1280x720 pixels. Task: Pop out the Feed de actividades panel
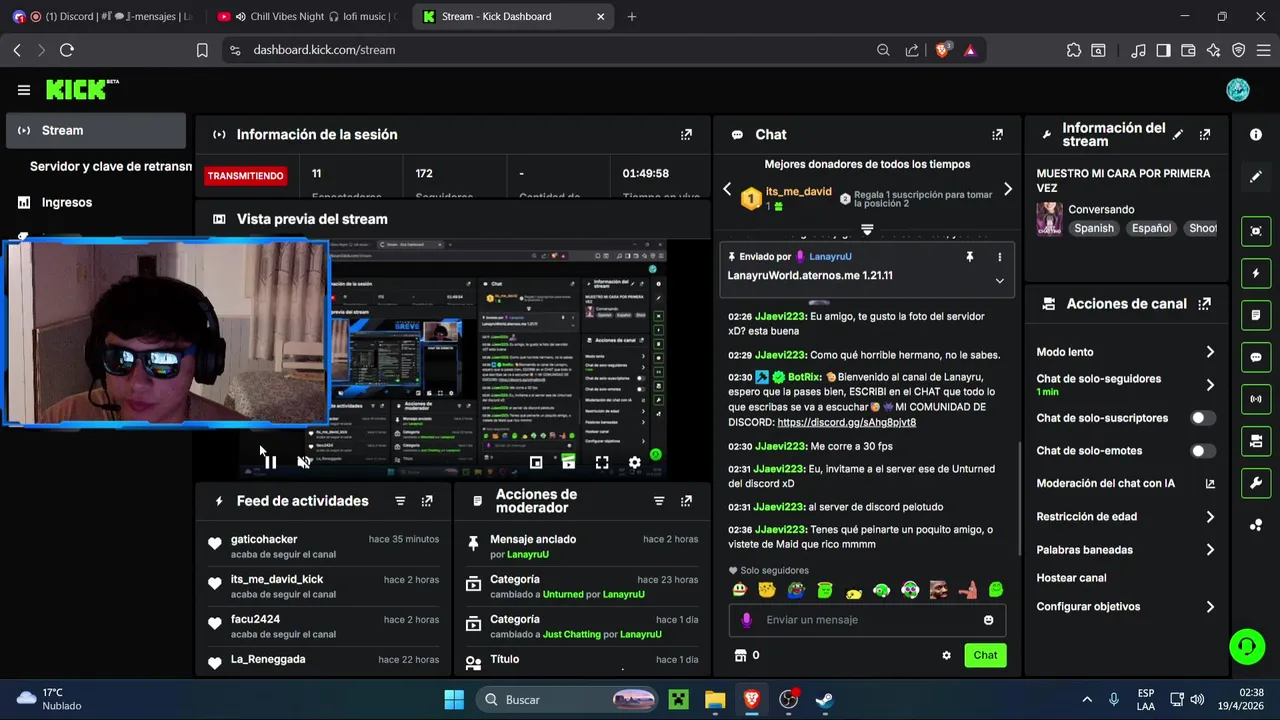427,501
